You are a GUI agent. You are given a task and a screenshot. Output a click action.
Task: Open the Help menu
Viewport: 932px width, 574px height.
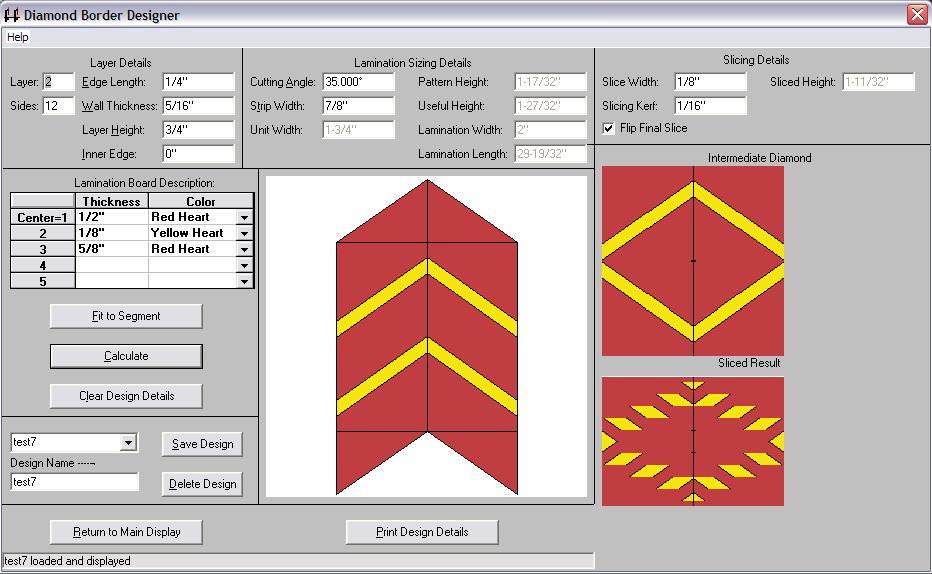[17, 37]
